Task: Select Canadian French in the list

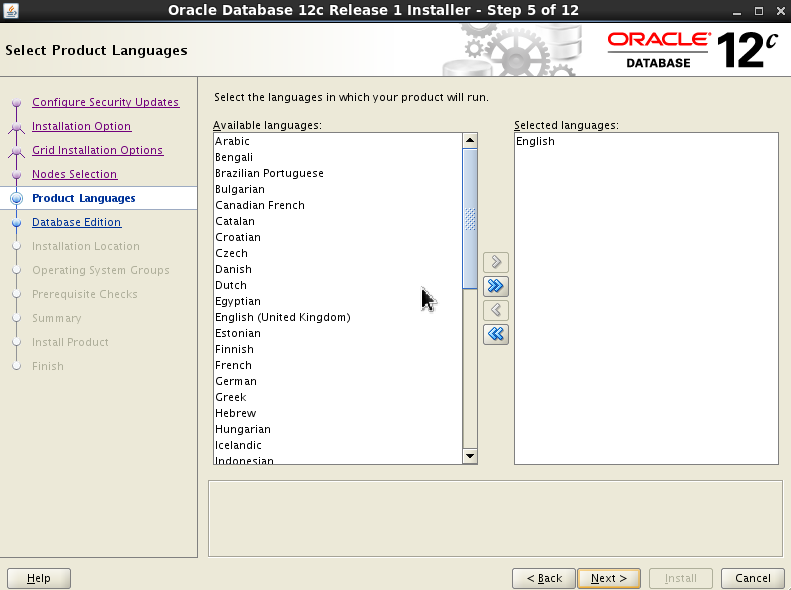Action: click(337, 205)
